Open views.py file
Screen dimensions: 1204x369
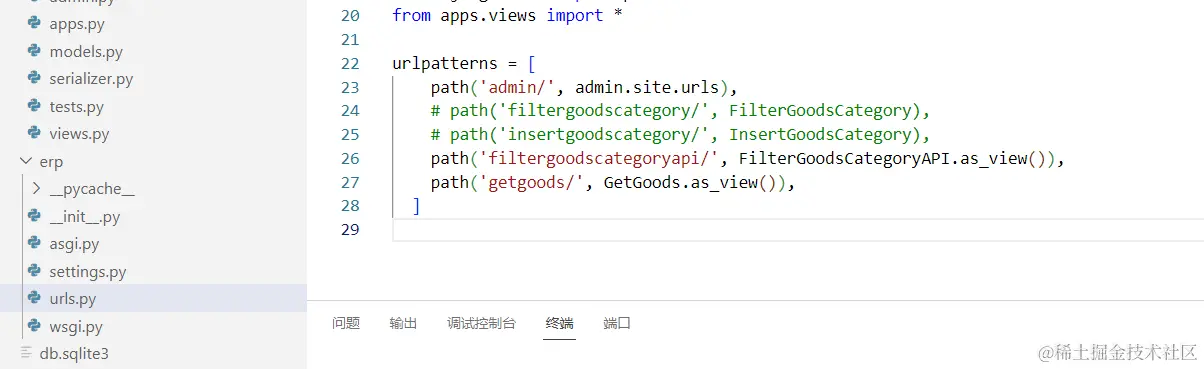tap(79, 133)
